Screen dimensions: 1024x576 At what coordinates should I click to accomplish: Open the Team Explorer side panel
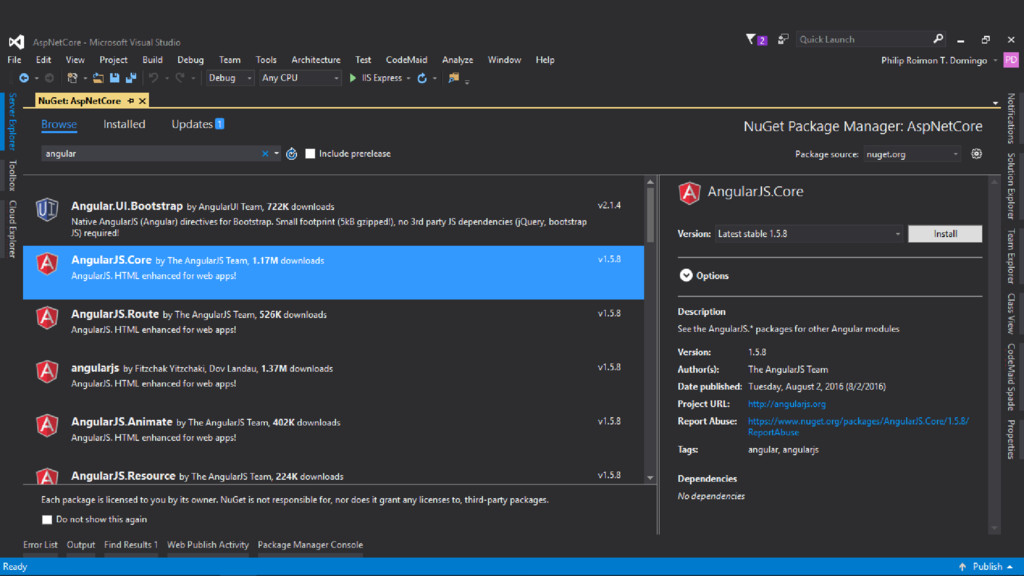[1011, 256]
